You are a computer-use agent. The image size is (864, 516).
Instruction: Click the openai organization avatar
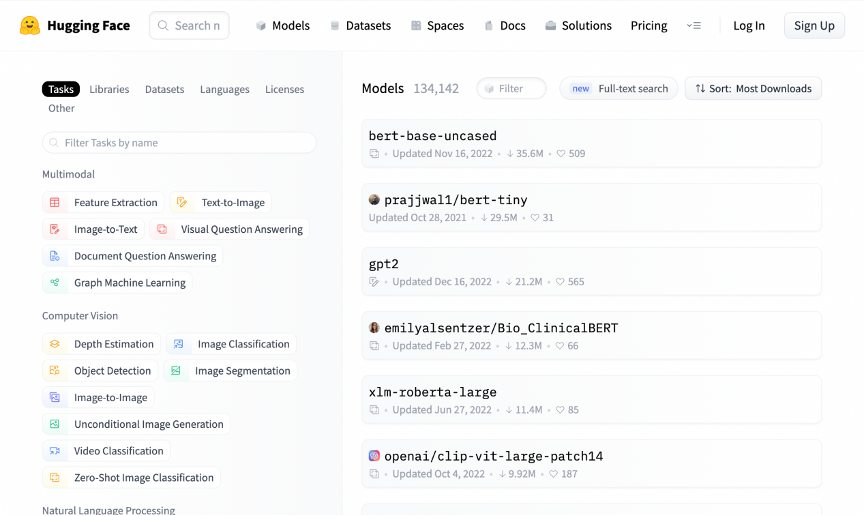(374, 456)
